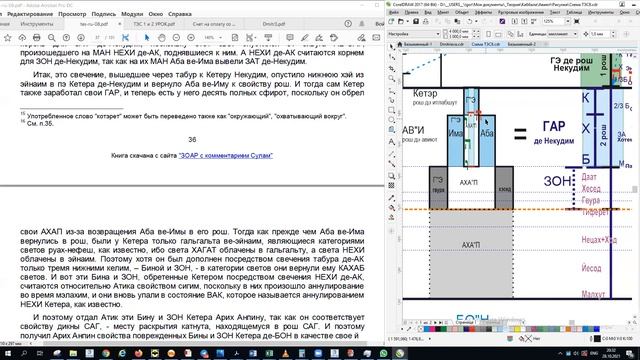Click the upload to cloud icon in Acrobat
Image resolution: width=640 pixels, height=360 pixels.
pyautogui.click(x=22, y=38)
